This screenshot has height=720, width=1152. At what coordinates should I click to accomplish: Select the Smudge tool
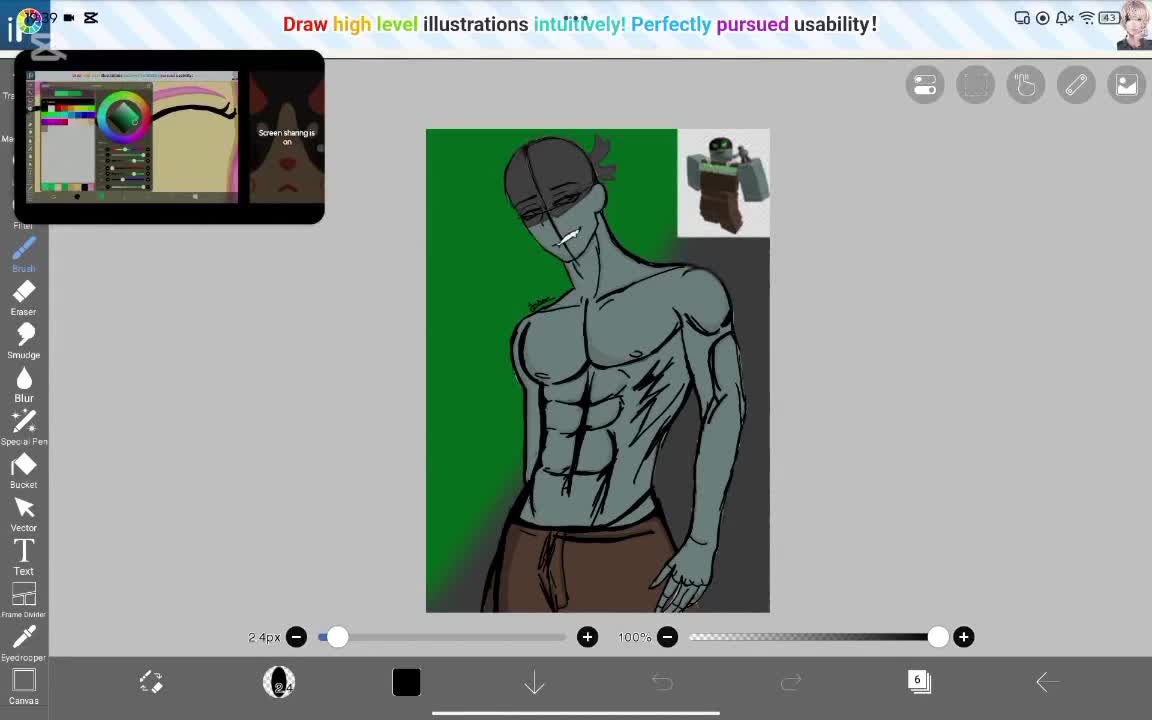pos(24,341)
